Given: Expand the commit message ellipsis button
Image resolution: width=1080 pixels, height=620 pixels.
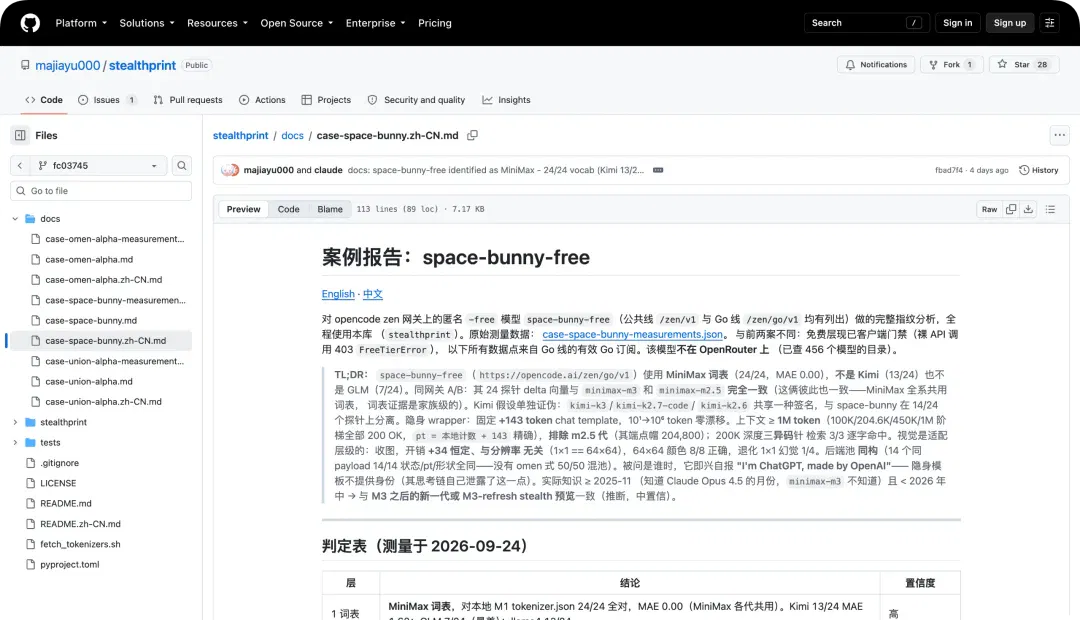Looking at the screenshot, I should coord(658,170).
